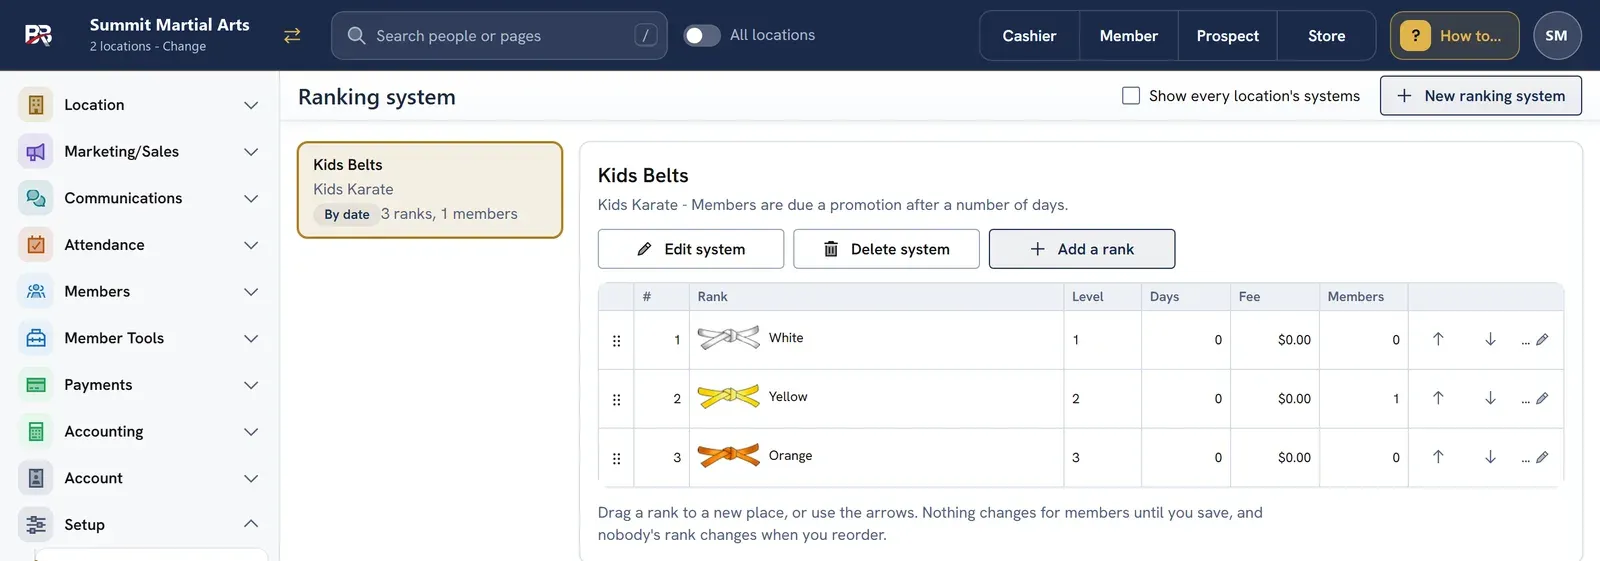Click the Members people icon
This screenshot has height=561, width=1600.
coord(36,291)
